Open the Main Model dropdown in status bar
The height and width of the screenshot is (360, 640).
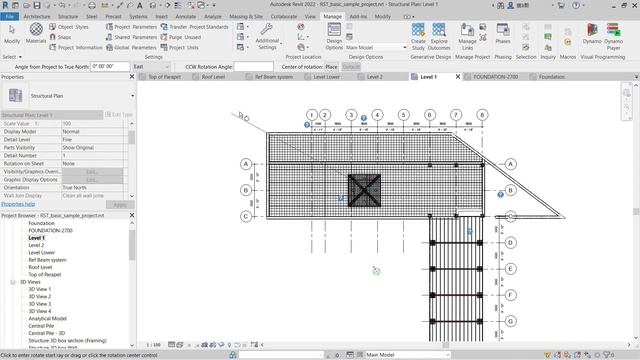pyautogui.click(x=407, y=355)
